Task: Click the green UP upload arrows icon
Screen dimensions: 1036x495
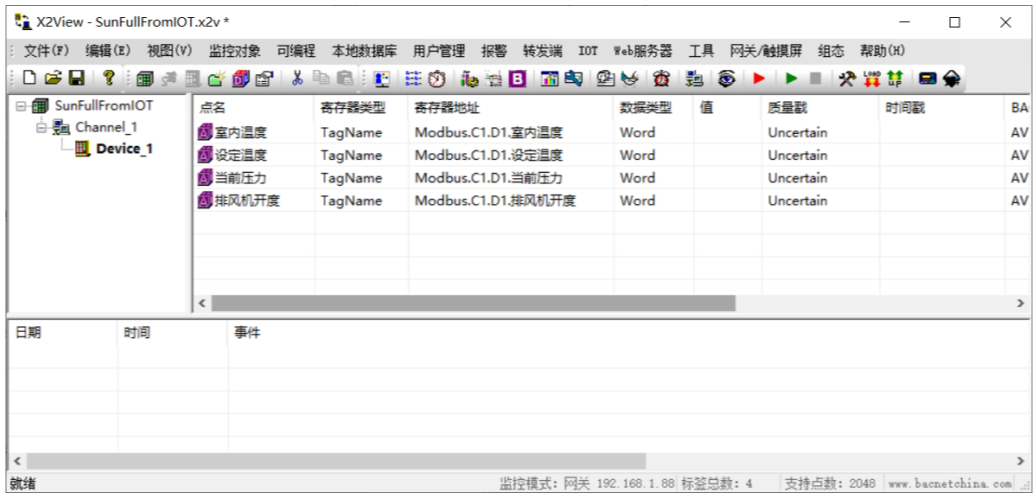Action: (895, 79)
